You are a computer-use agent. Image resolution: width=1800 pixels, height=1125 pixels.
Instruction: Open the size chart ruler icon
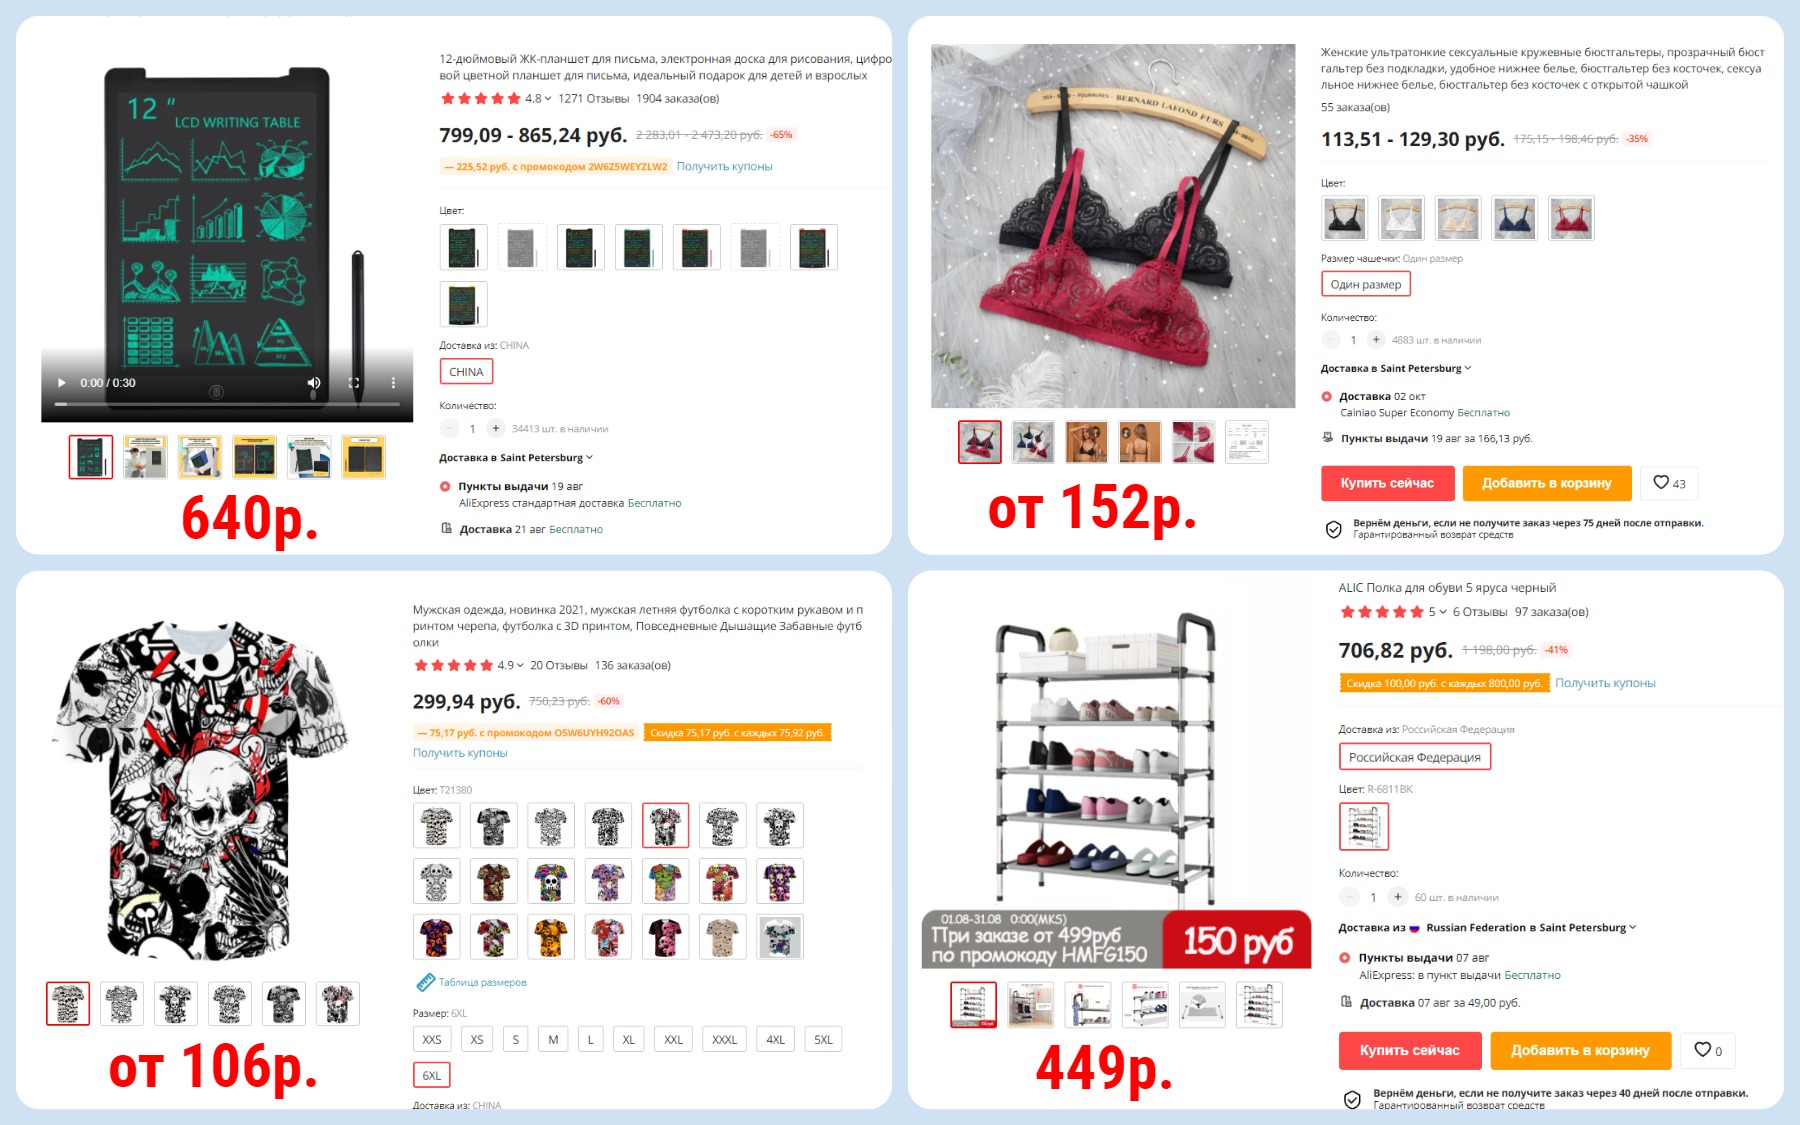click(425, 982)
